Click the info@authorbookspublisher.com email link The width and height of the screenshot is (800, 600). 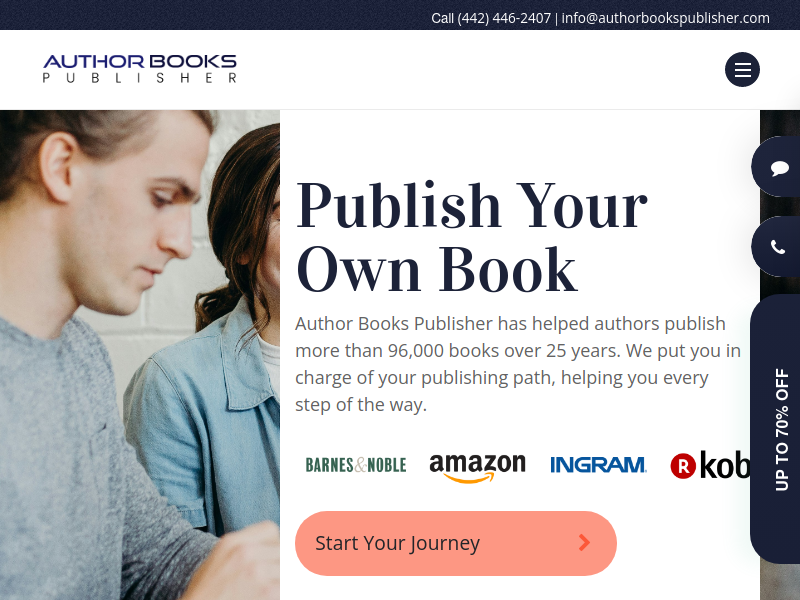tap(665, 18)
